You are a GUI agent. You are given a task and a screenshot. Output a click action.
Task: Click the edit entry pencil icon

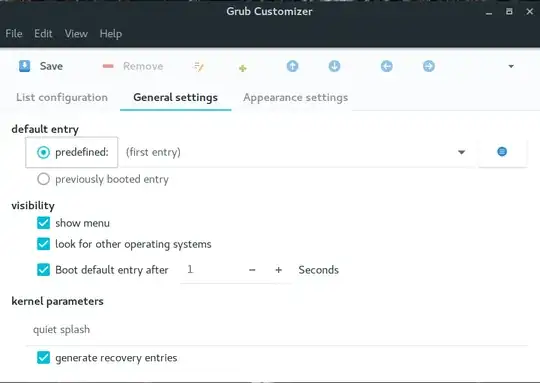199,66
